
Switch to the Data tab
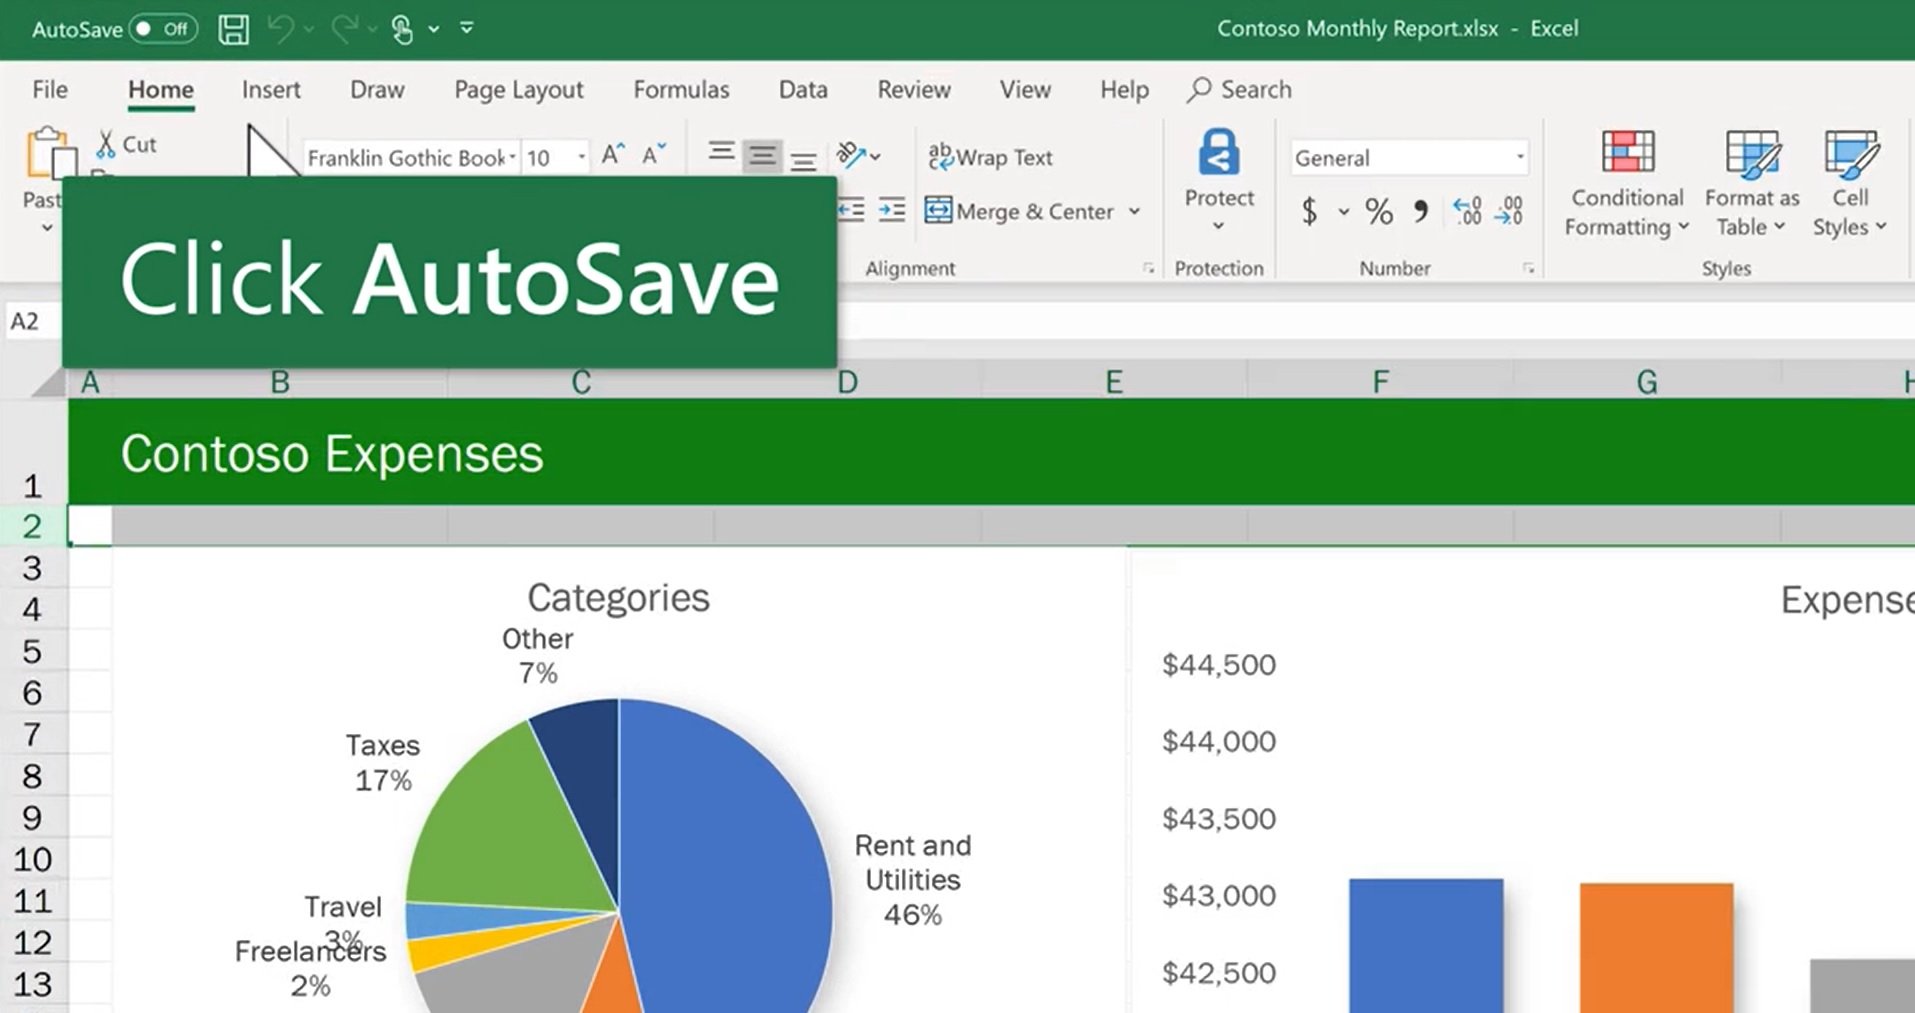[x=803, y=90]
